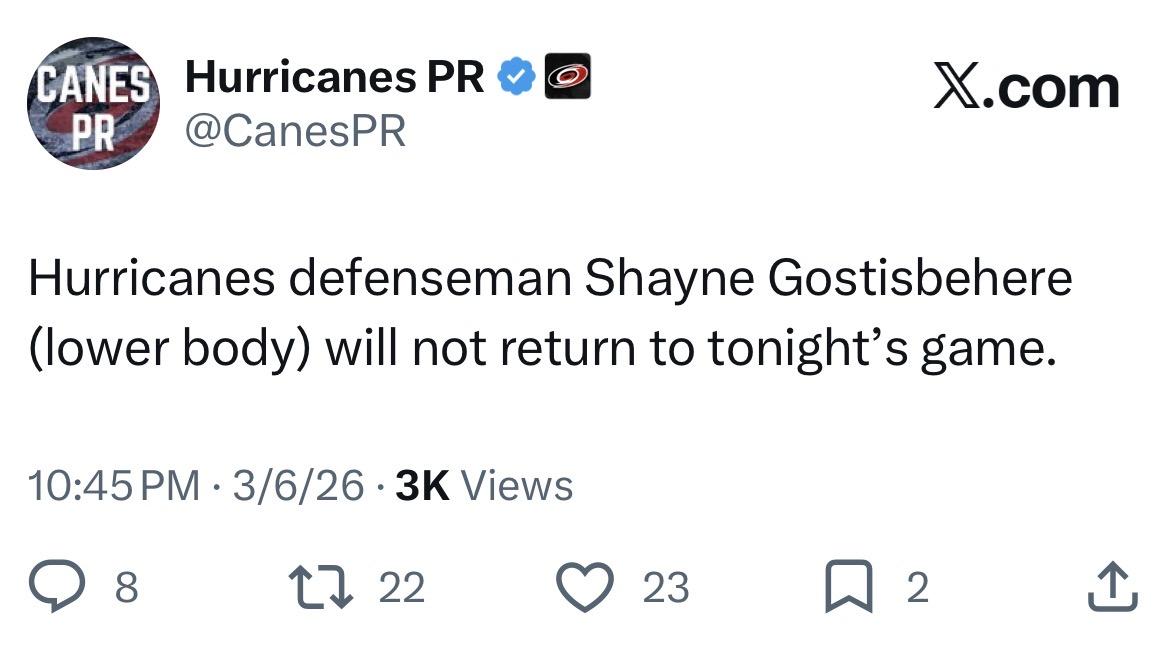Click the Hurricanes team affiliation badge
This screenshot has height=671, width=1161.
click(x=567, y=77)
